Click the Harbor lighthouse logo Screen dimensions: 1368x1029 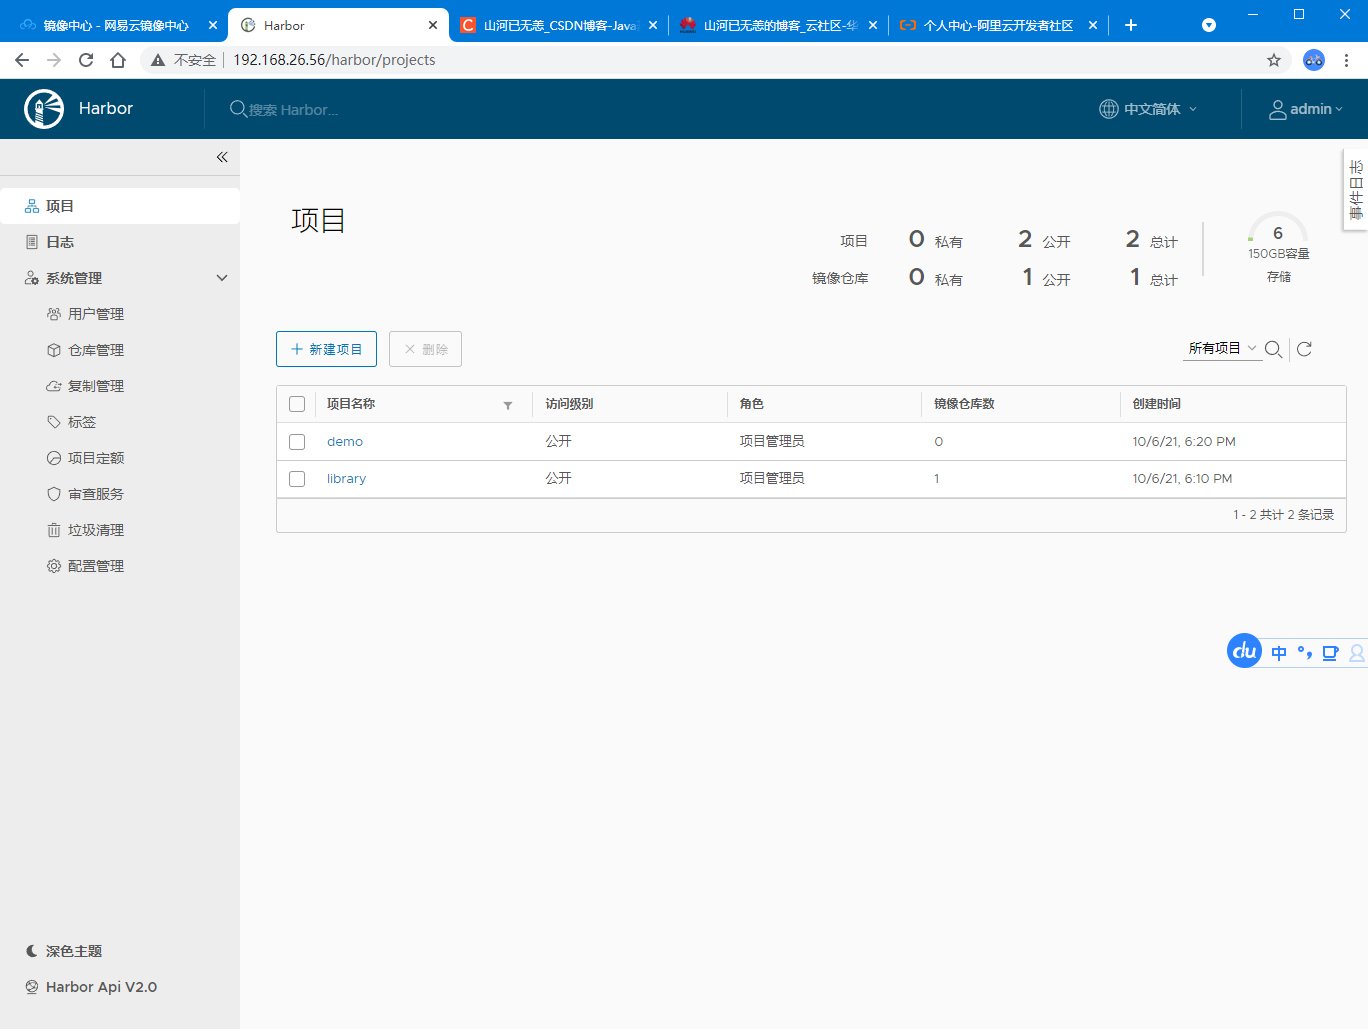44,108
